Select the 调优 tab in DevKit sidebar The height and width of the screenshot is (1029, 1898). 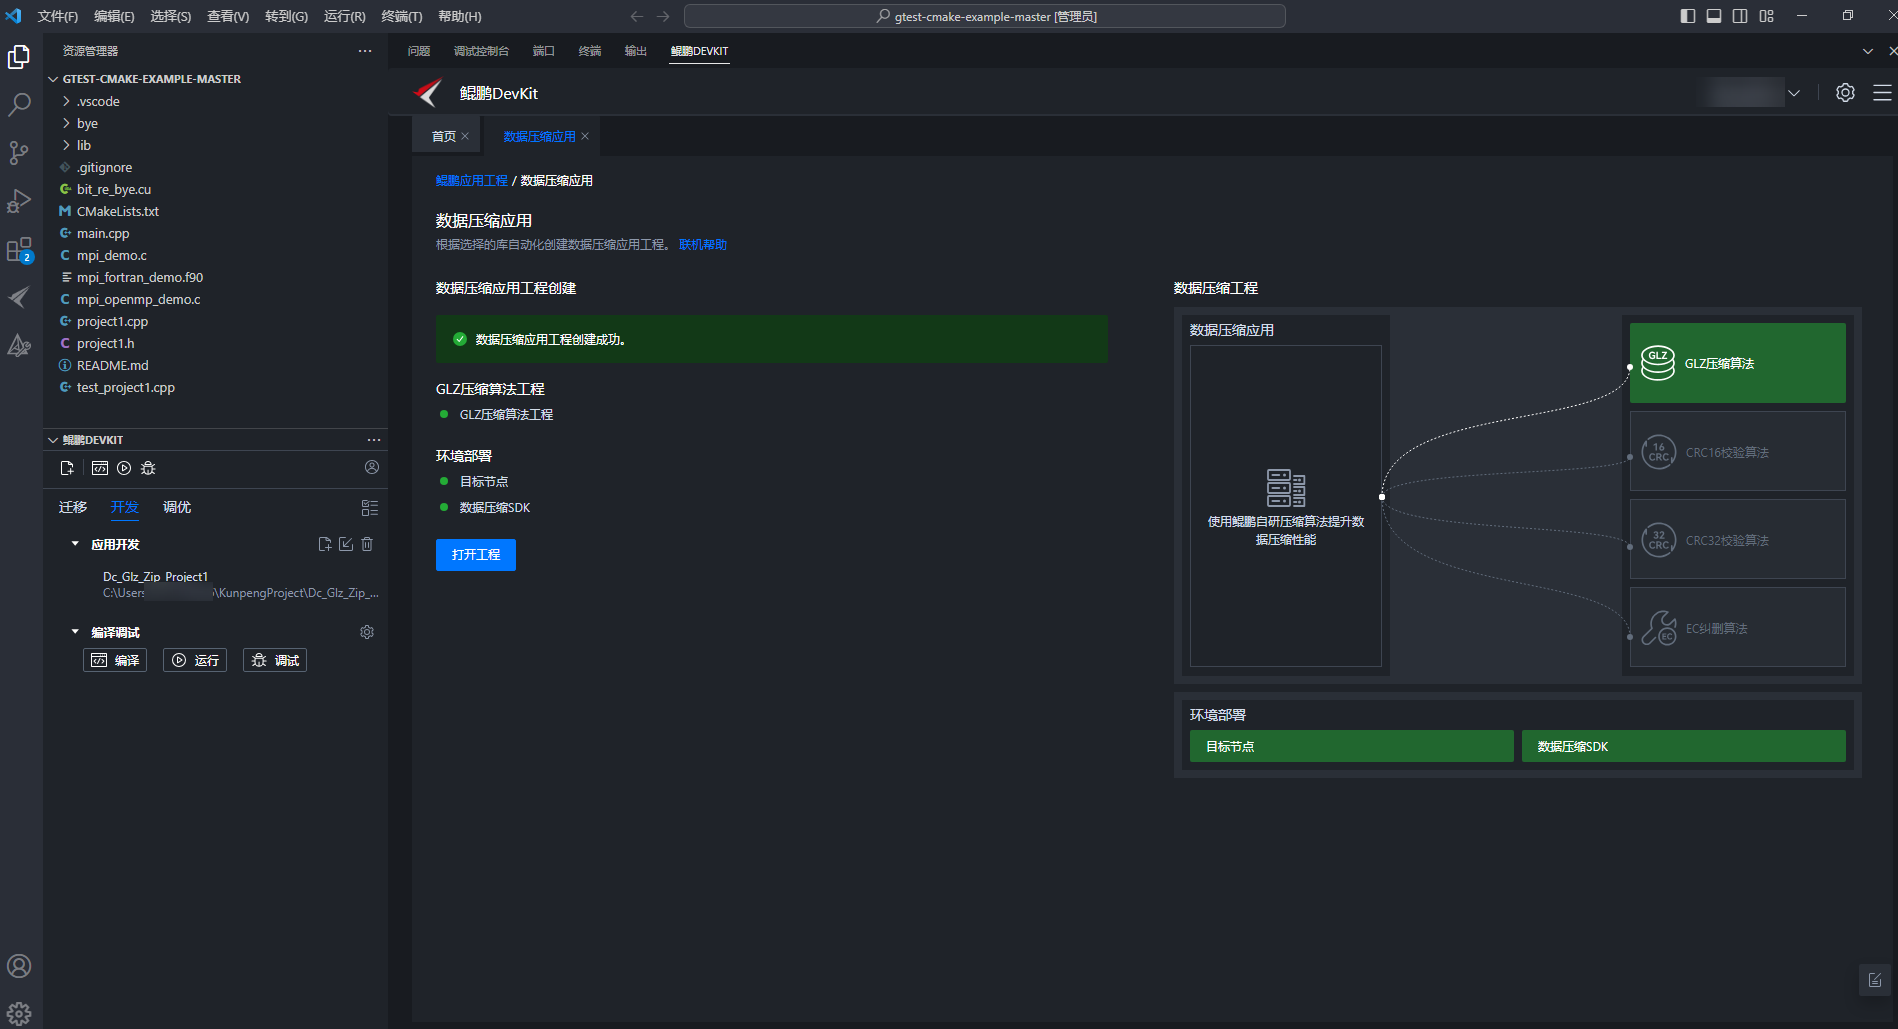point(177,507)
